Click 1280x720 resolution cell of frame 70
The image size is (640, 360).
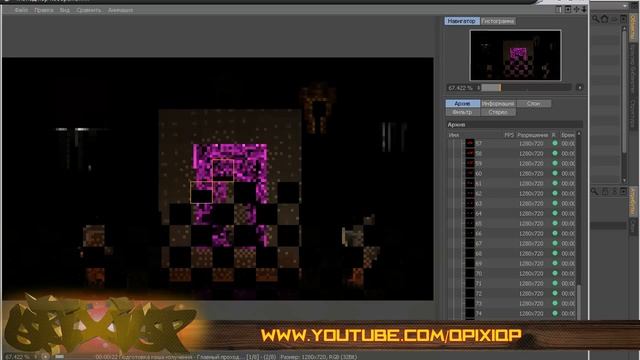[x=531, y=273]
